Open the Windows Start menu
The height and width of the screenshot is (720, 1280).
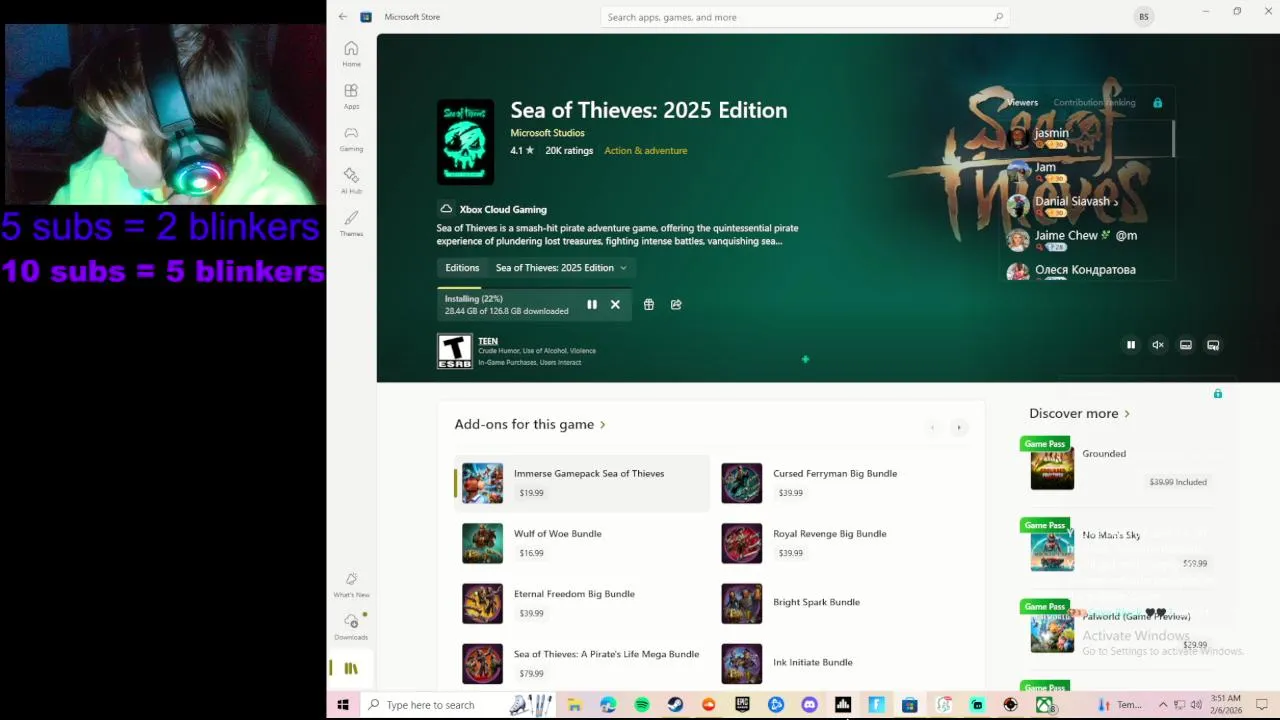(343, 705)
